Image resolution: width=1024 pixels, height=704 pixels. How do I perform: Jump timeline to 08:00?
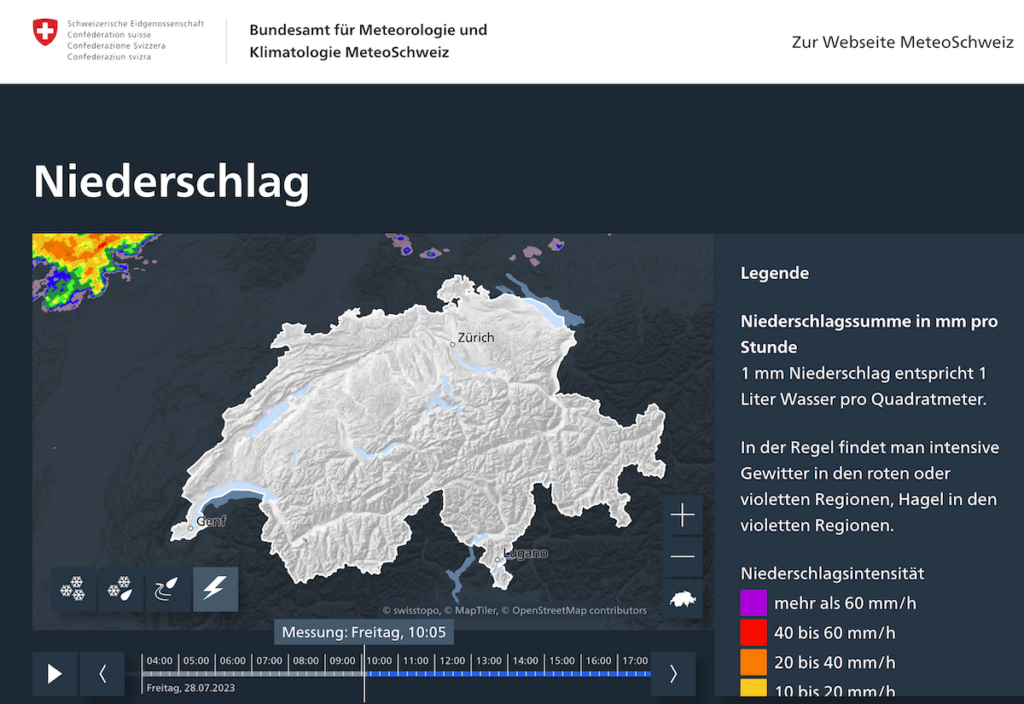306,661
